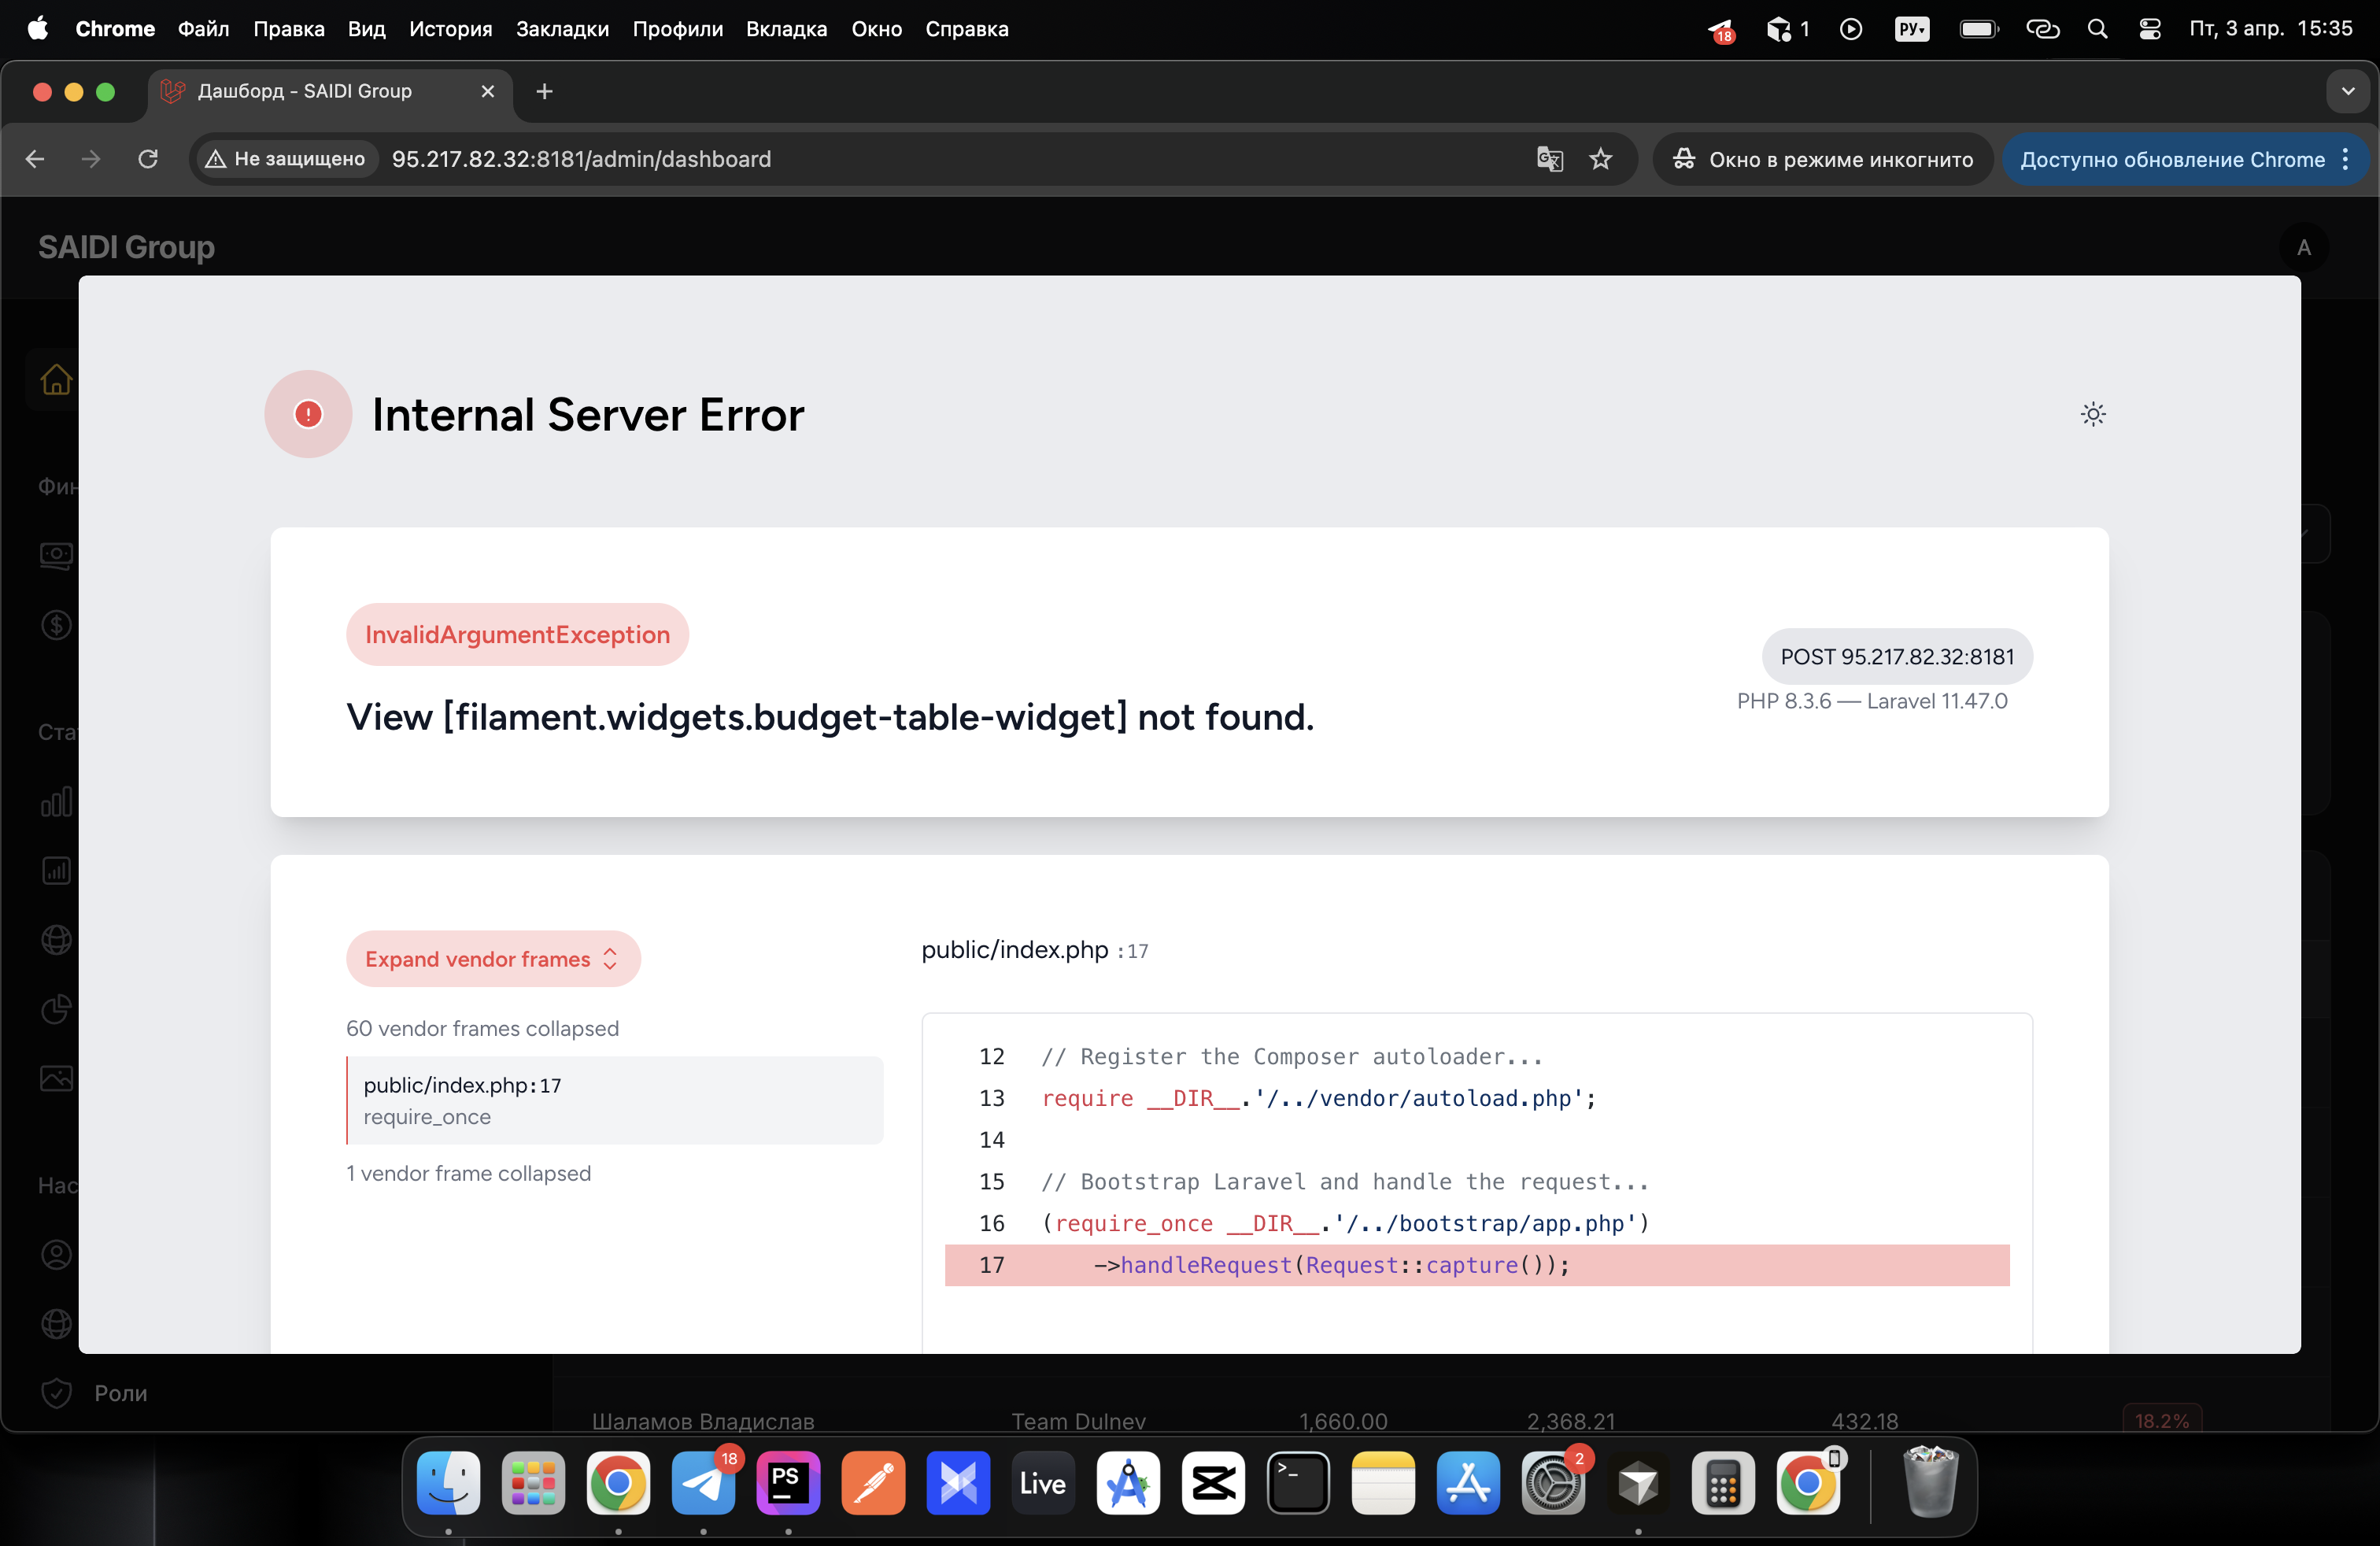This screenshot has height=1546, width=2380.
Task: Open the Профили menu
Action: point(678,29)
